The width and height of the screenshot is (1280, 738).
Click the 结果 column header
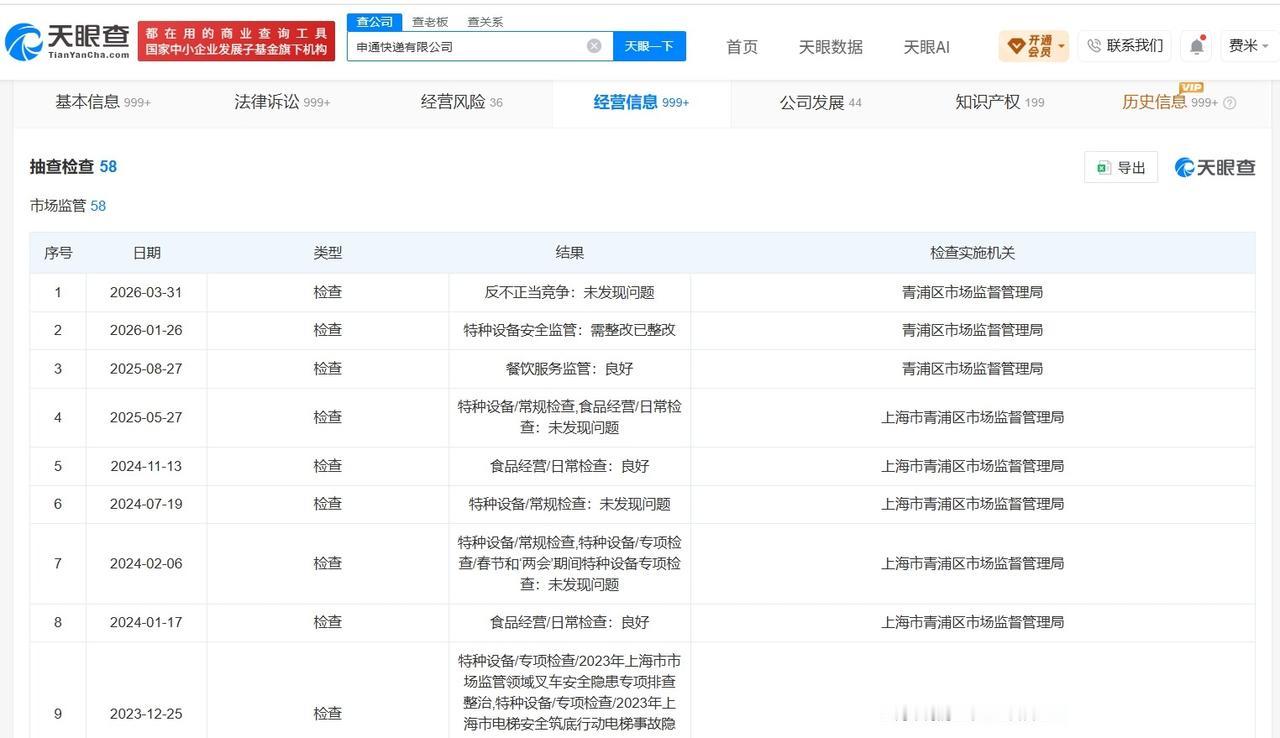(569, 253)
